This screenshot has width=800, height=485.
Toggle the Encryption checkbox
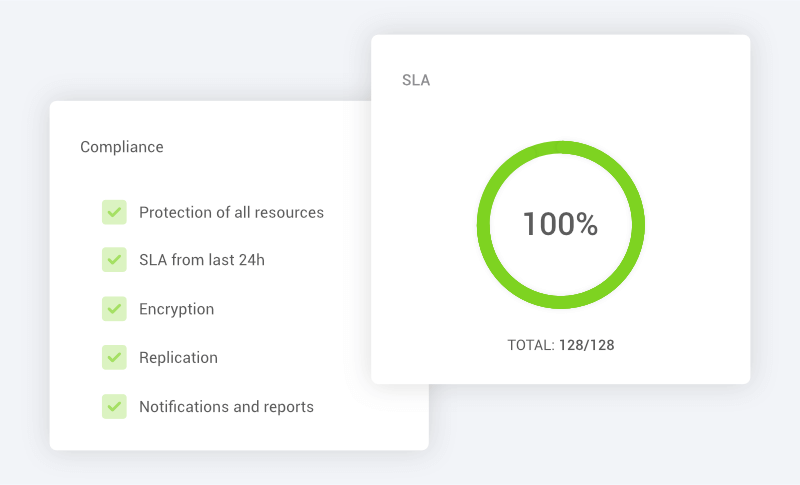pyautogui.click(x=114, y=309)
